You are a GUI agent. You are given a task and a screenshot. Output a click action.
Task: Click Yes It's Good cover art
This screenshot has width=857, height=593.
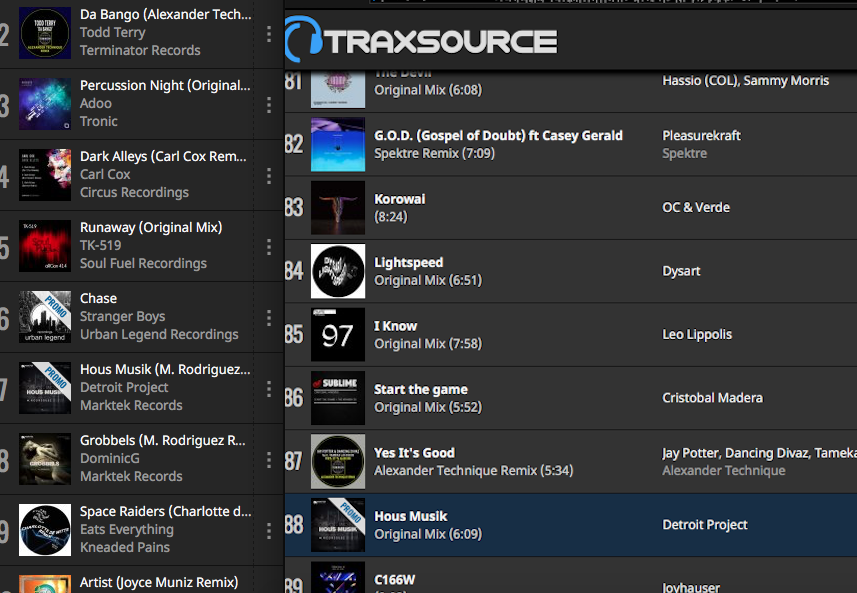[x=338, y=461]
